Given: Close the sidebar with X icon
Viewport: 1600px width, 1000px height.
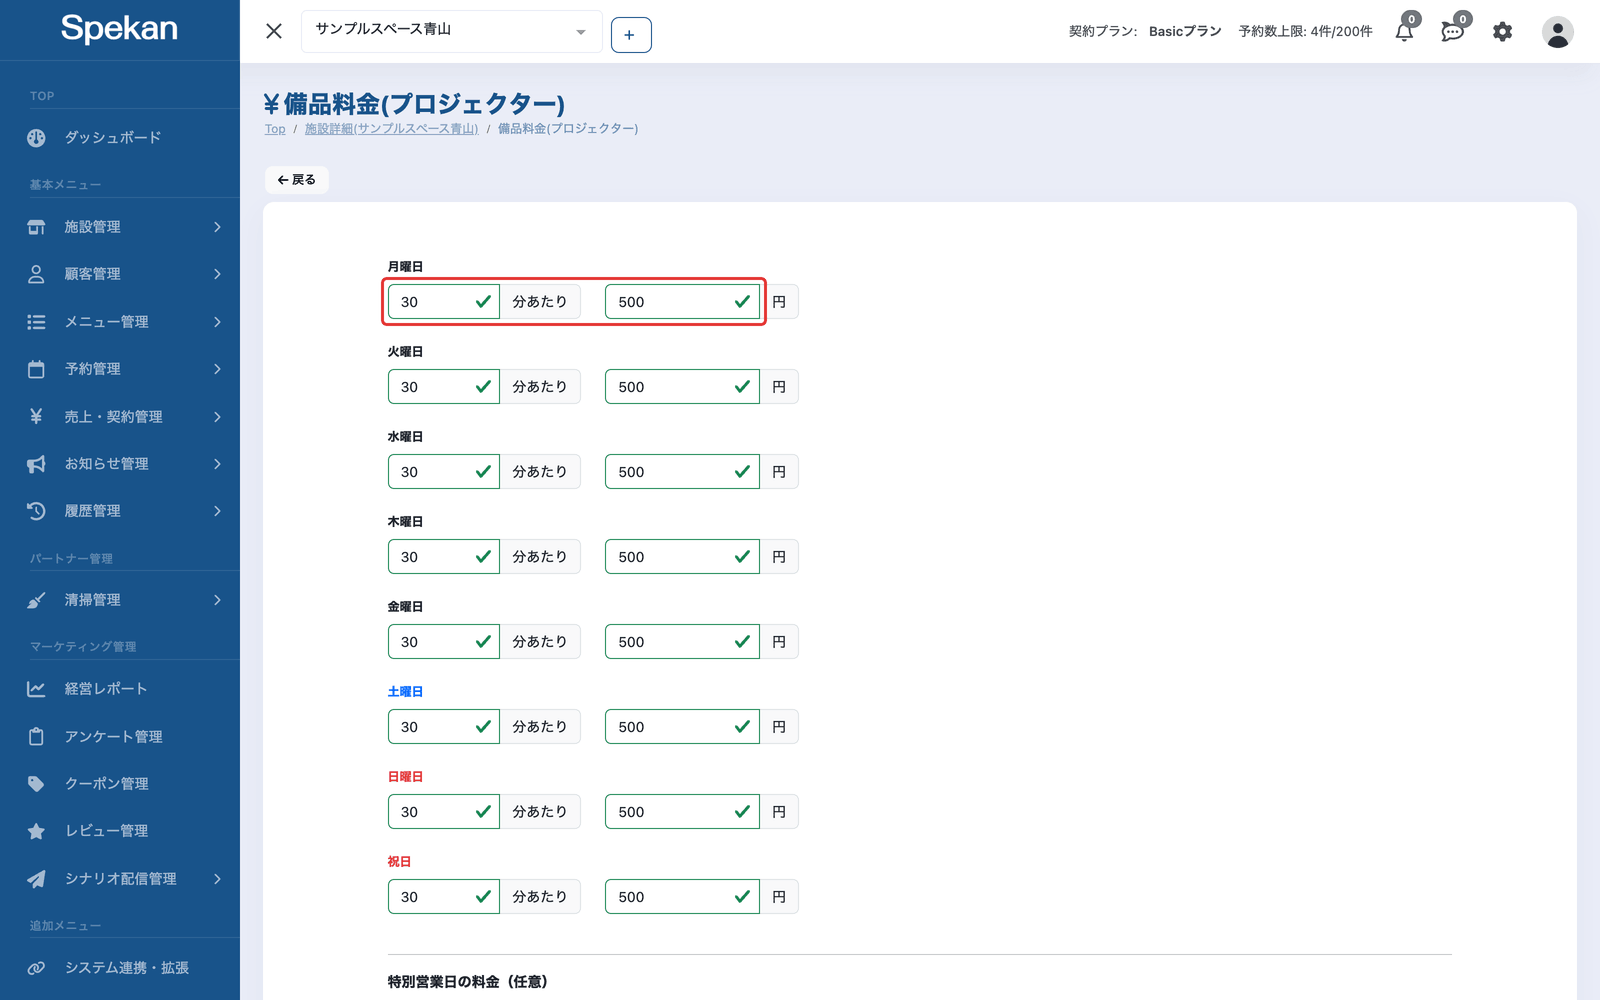Looking at the screenshot, I should coord(274,31).
